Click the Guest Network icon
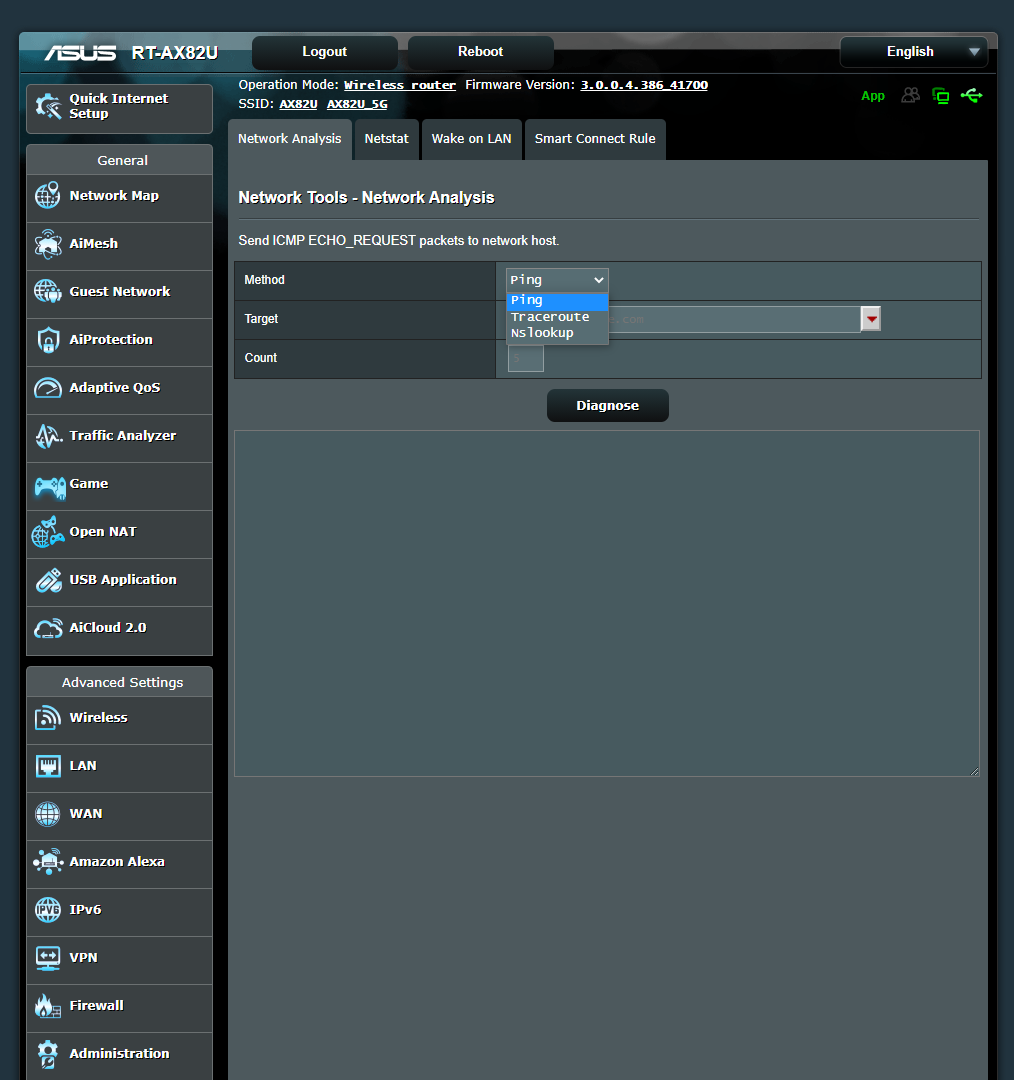 pos(48,291)
